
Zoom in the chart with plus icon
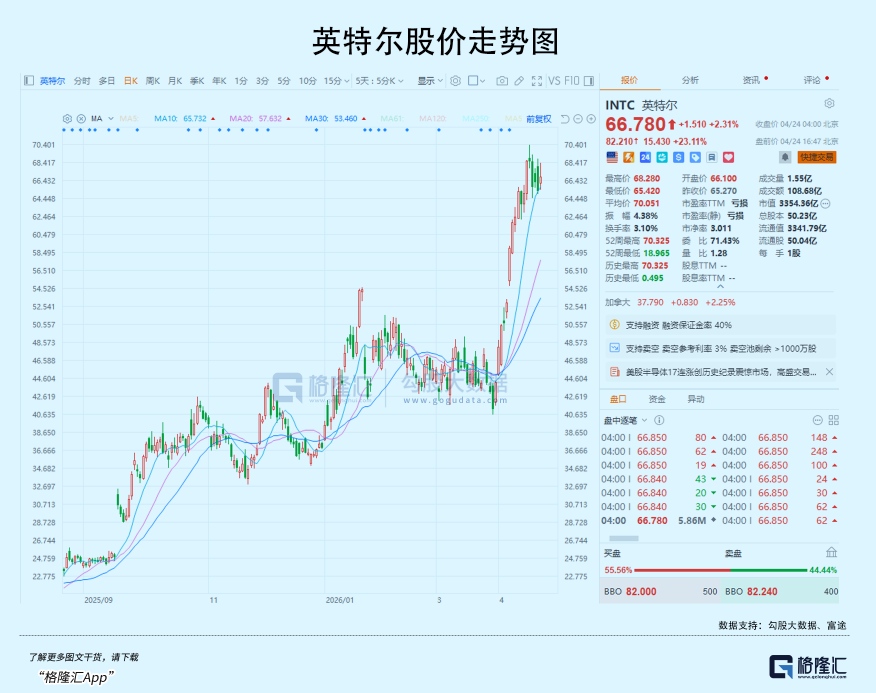[x=591, y=118]
